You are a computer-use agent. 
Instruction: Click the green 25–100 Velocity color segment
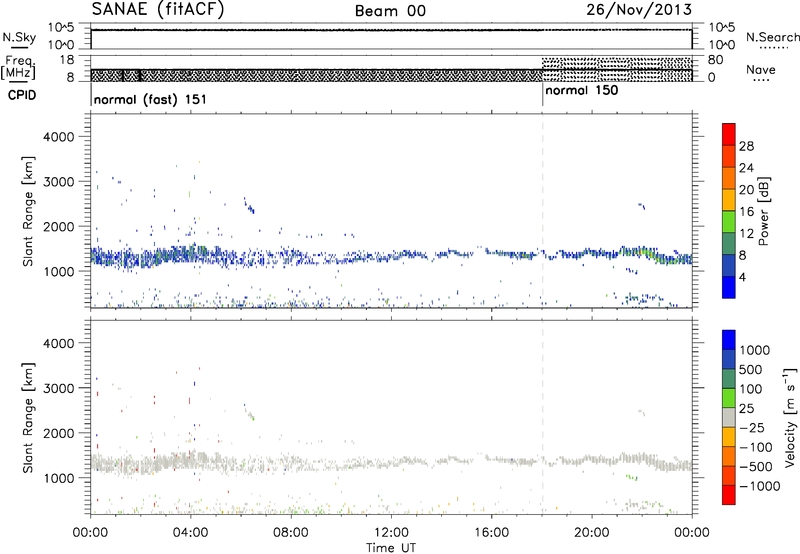point(729,398)
